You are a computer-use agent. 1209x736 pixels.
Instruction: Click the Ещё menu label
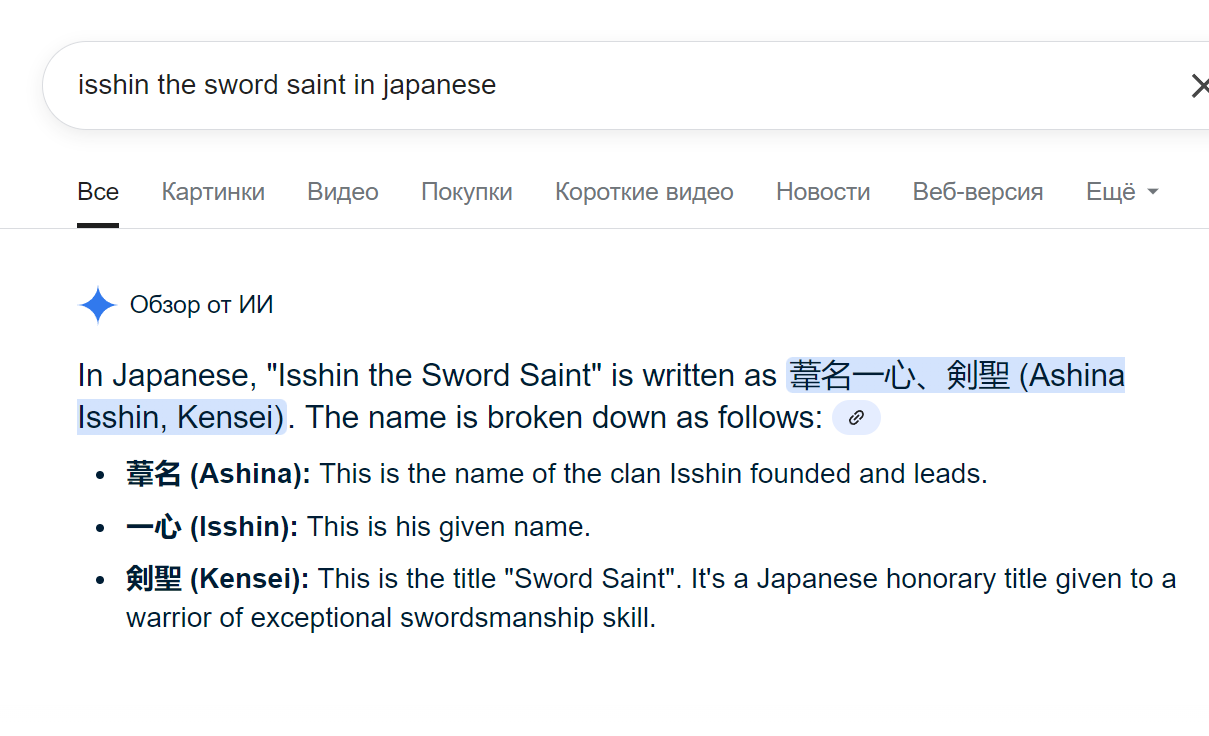[1111, 192]
